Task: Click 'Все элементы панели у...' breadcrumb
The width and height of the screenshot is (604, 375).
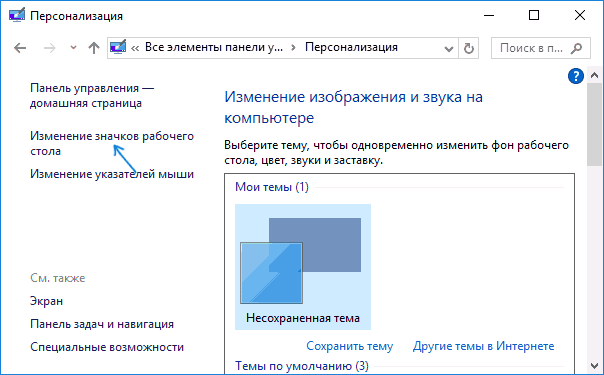Action: (x=214, y=47)
